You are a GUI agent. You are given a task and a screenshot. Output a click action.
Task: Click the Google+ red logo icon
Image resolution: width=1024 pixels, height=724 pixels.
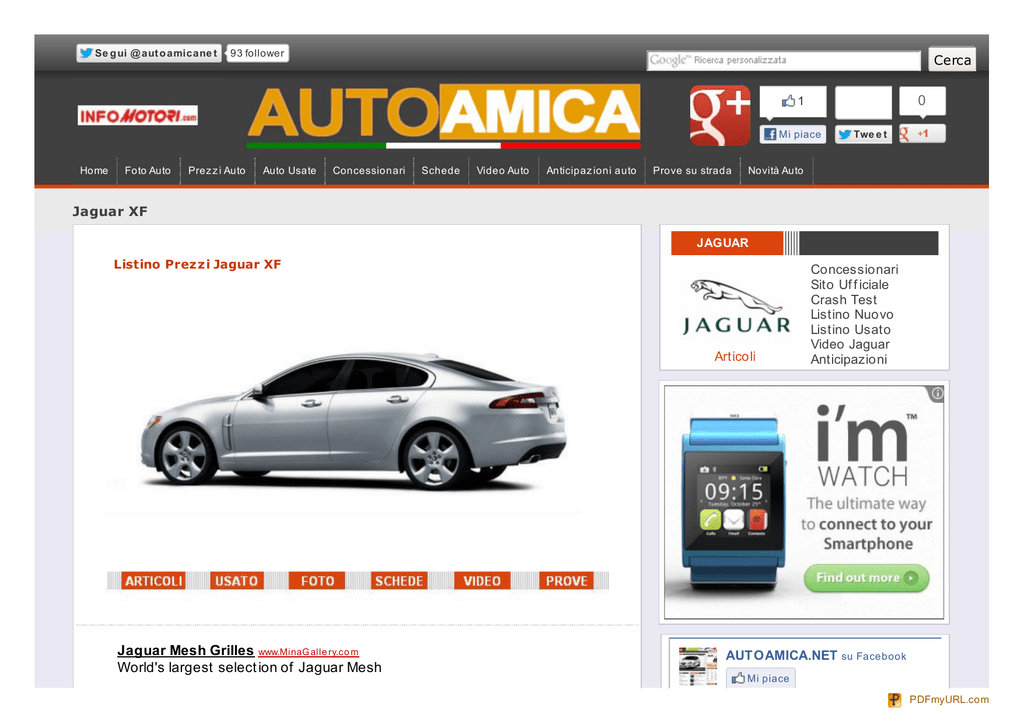(720, 116)
